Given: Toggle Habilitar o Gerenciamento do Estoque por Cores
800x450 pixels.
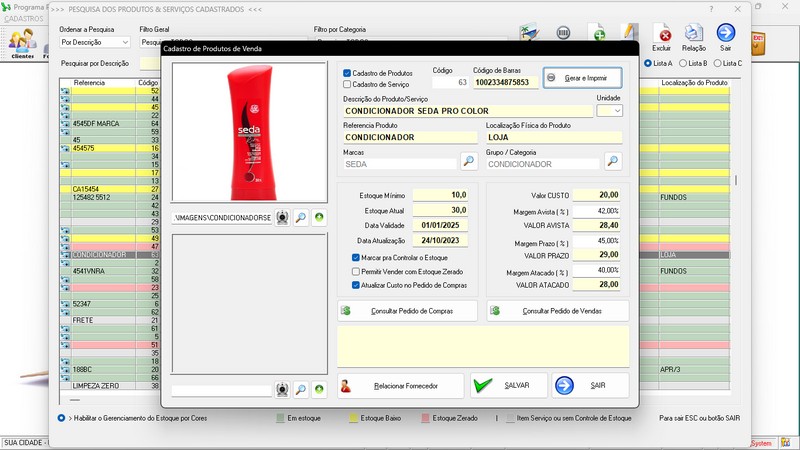Looking at the screenshot, I should [61, 418].
